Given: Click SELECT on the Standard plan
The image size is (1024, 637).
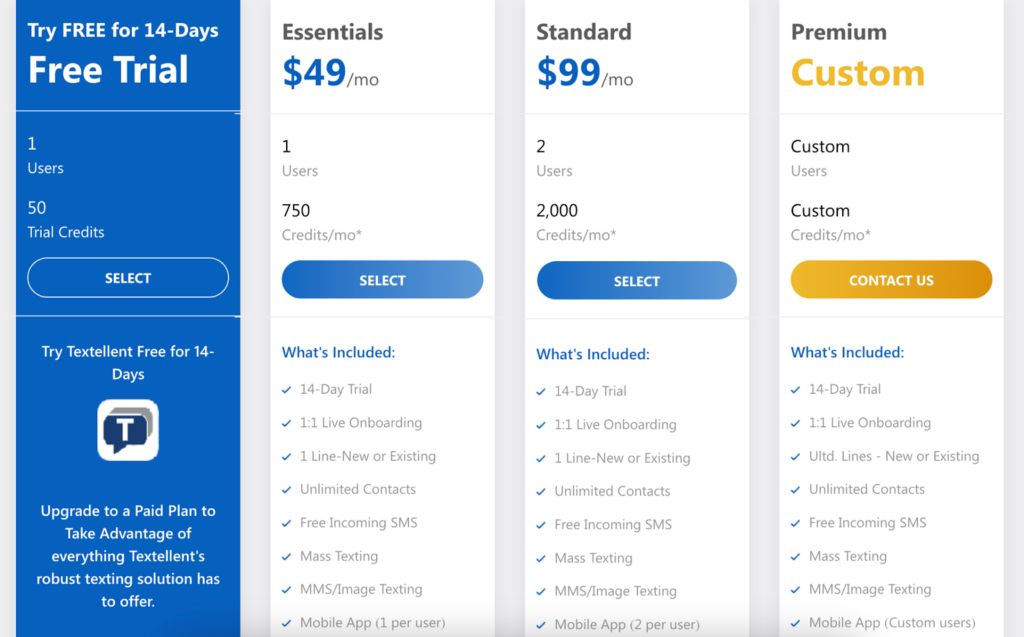Looking at the screenshot, I should pyautogui.click(x=636, y=280).
